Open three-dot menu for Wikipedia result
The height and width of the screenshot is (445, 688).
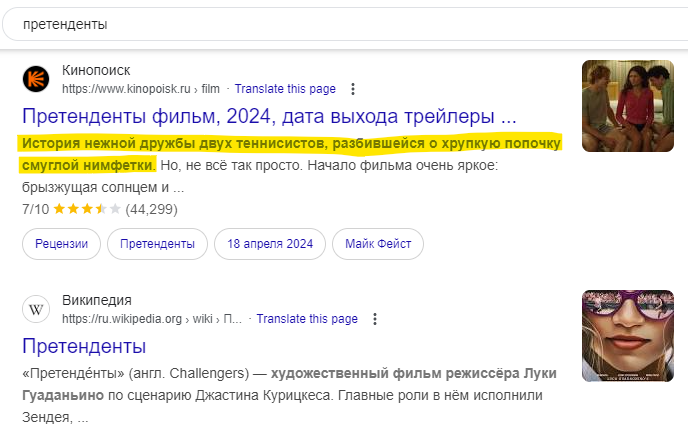tap(375, 319)
